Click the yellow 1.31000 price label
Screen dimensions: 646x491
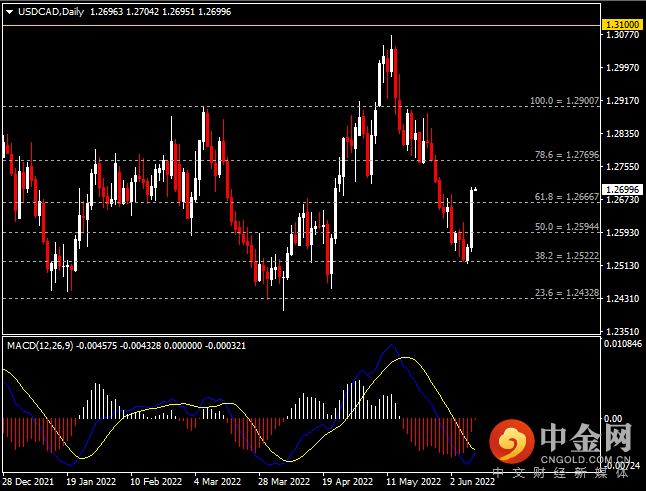tap(623, 25)
